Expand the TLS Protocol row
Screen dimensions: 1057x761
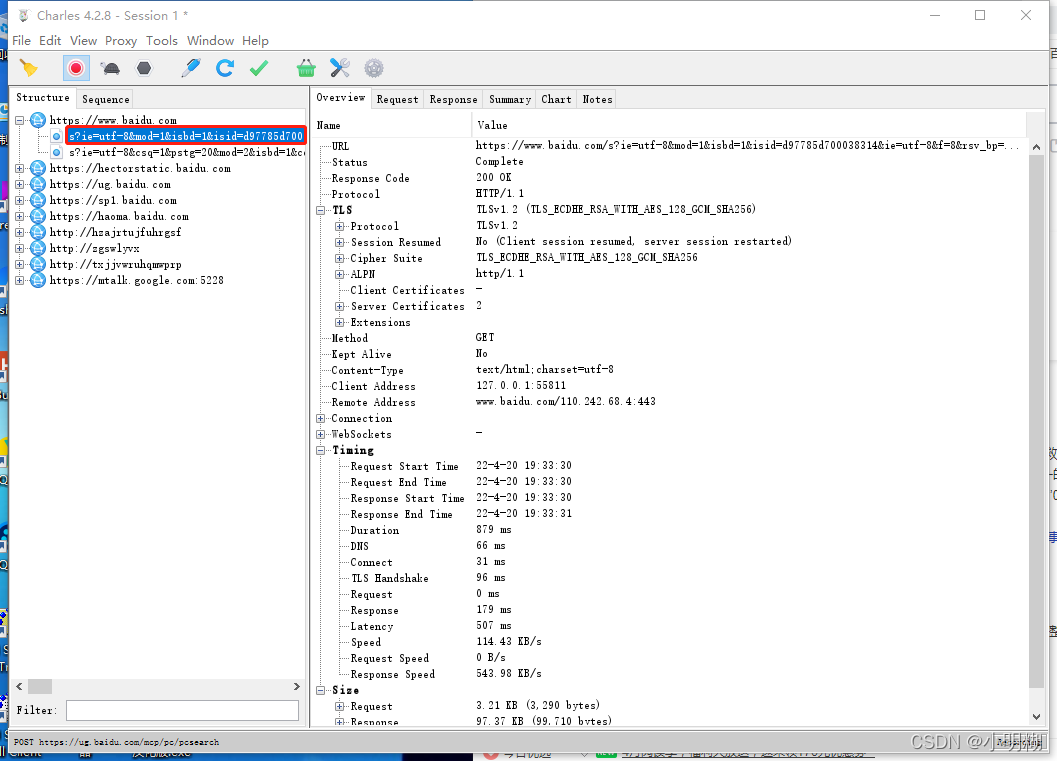pos(340,226)
